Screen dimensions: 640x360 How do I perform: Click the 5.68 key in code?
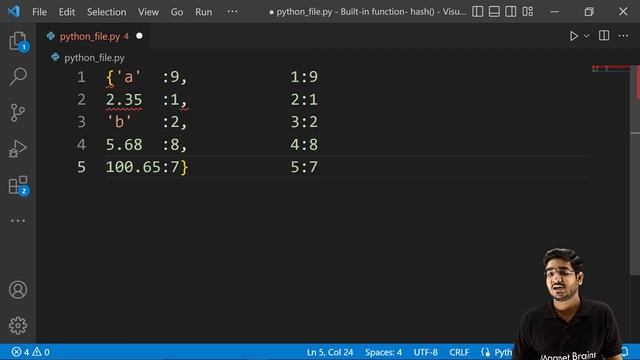click(x=124, y=144)
